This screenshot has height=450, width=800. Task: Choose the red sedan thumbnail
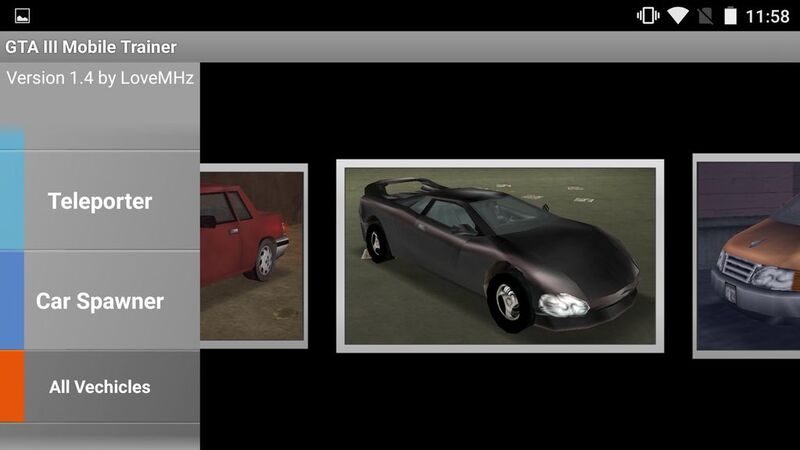click(x=254, y=256)
